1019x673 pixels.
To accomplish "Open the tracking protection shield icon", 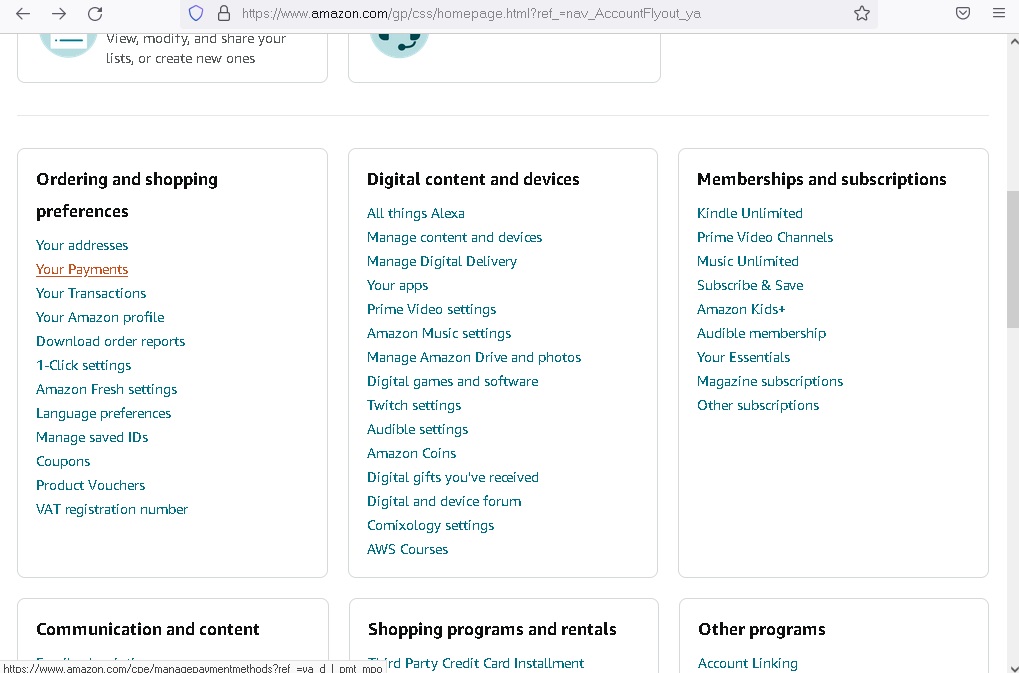I will click(x=196, y=13).
